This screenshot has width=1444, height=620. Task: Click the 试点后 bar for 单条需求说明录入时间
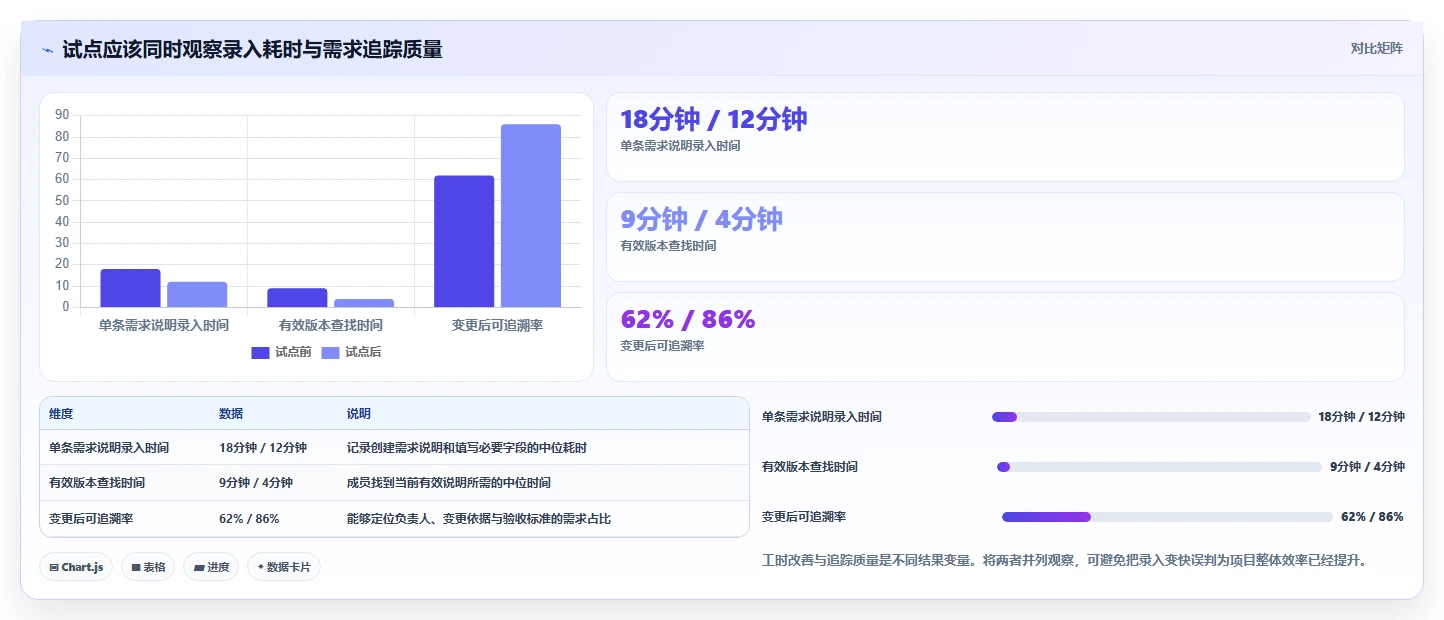point(197,295)
